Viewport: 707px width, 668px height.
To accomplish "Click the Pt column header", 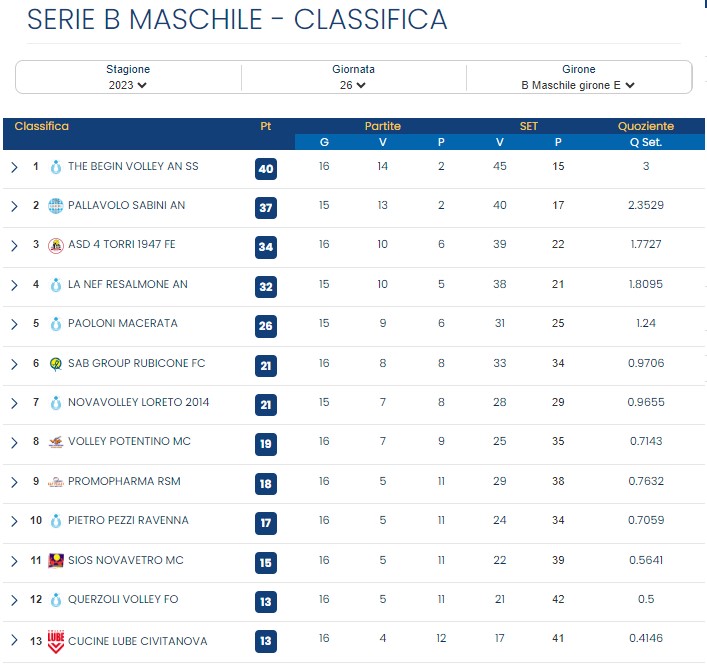I will [266, 126].
